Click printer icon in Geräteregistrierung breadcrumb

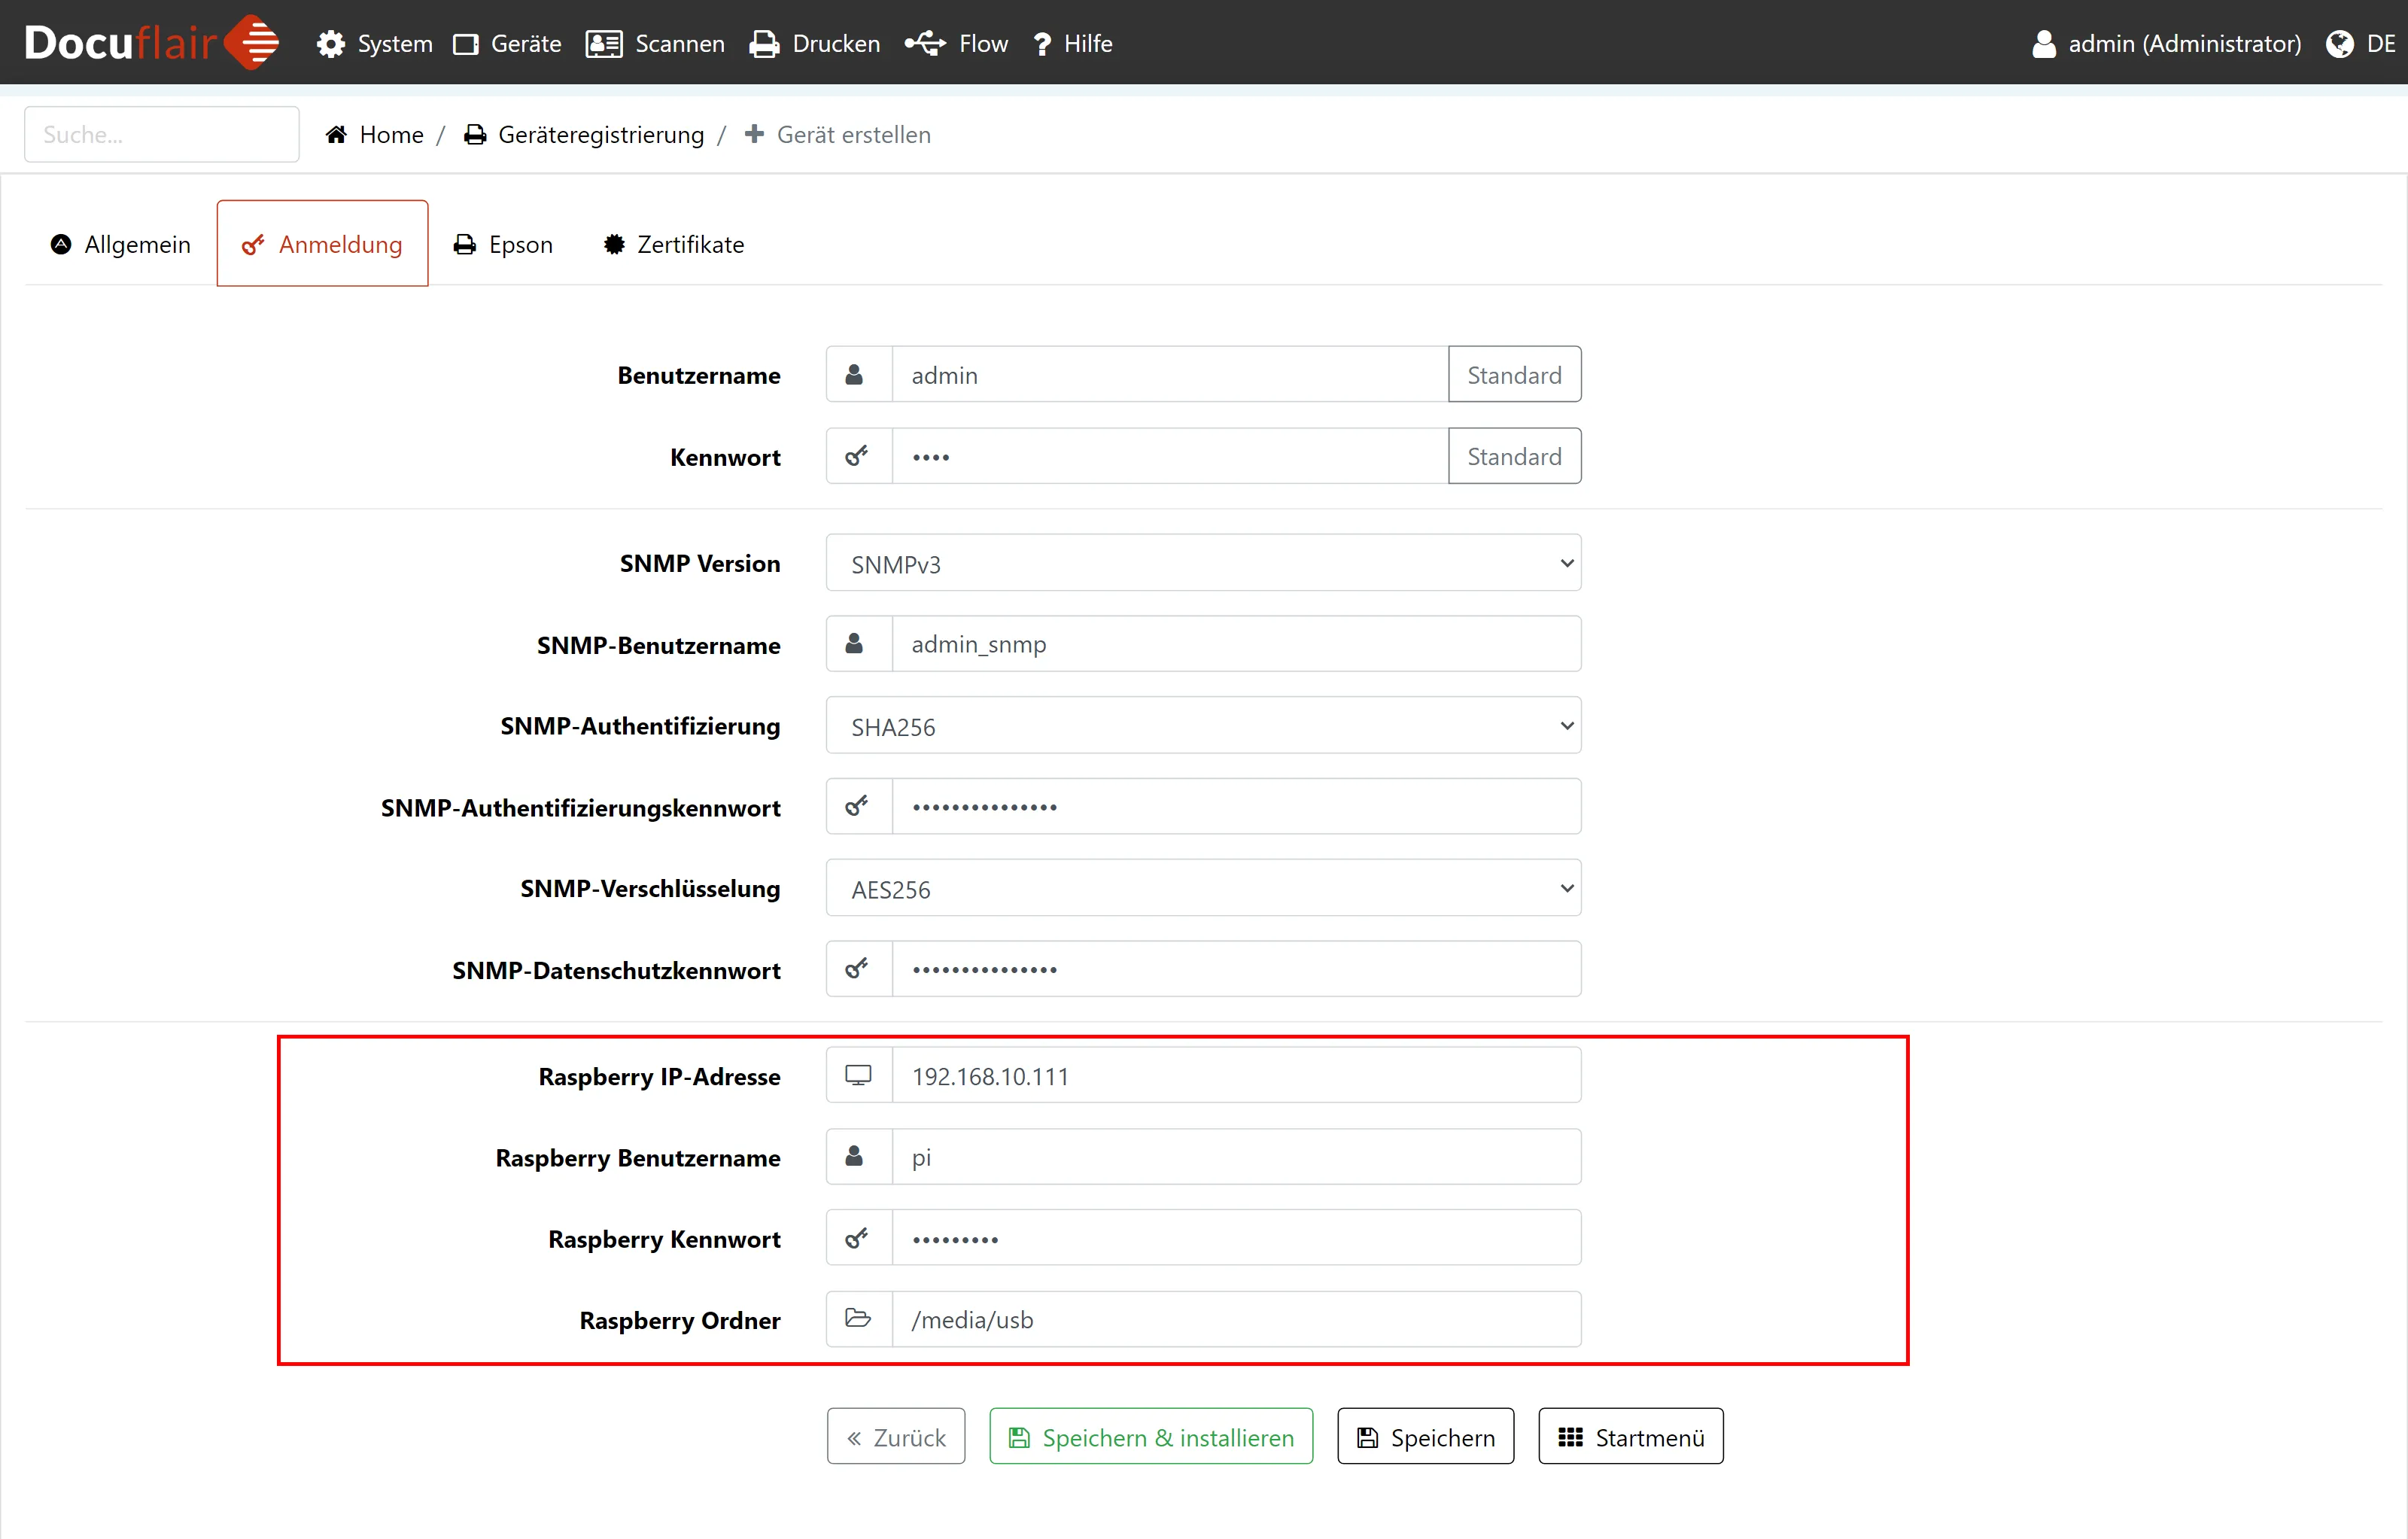[475, 135]
